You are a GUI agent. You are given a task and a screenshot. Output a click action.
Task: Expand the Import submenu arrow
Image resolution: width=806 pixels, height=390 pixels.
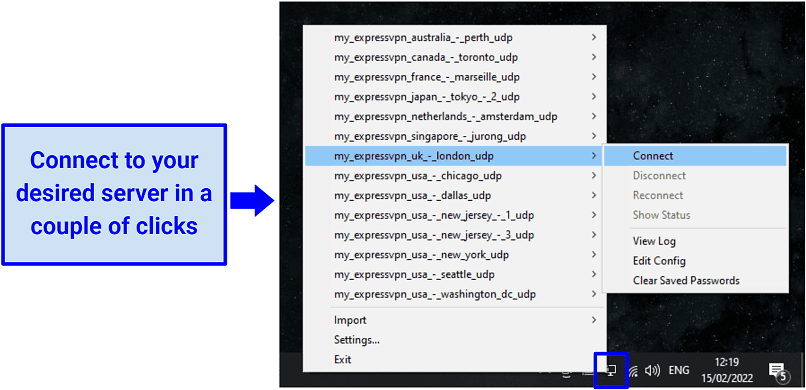coord(594,320)
